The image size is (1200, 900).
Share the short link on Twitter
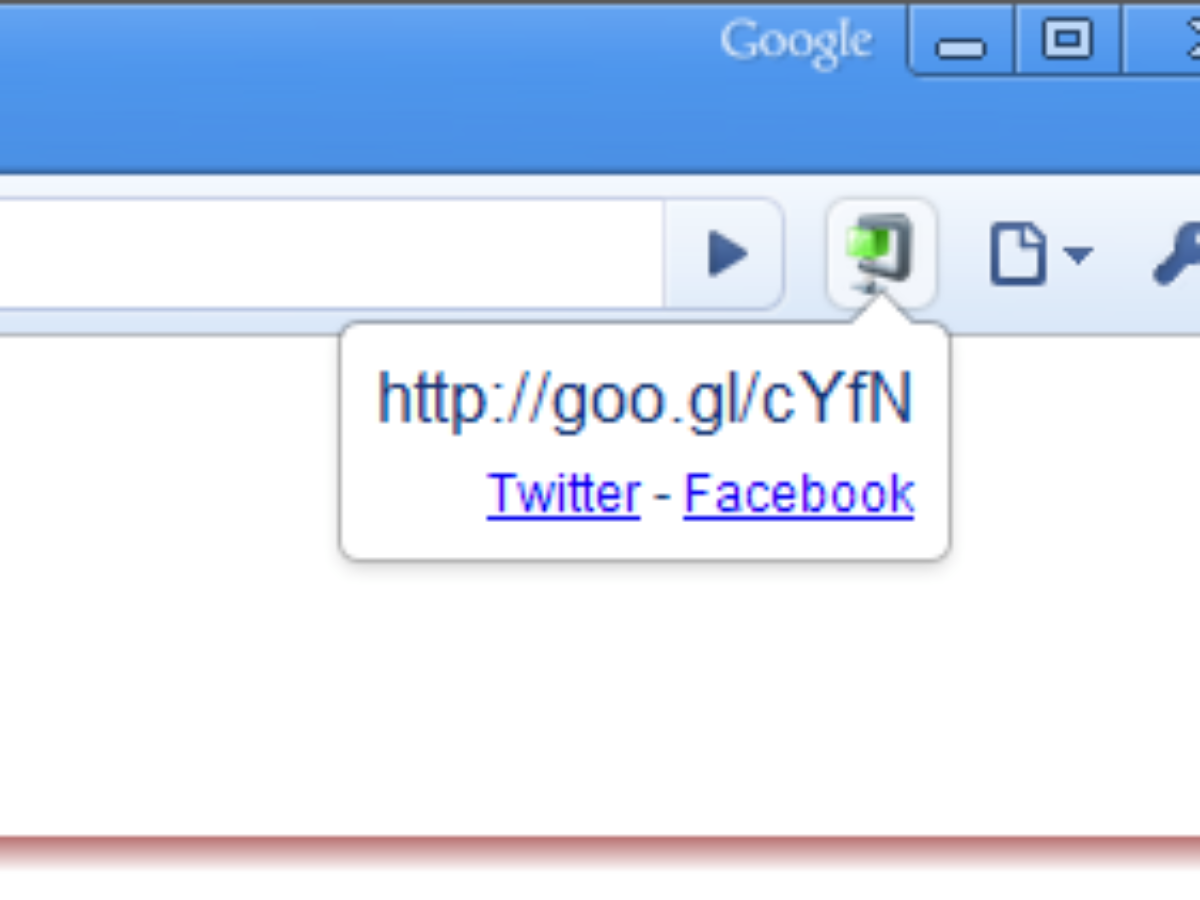click(x=563, y=493)
